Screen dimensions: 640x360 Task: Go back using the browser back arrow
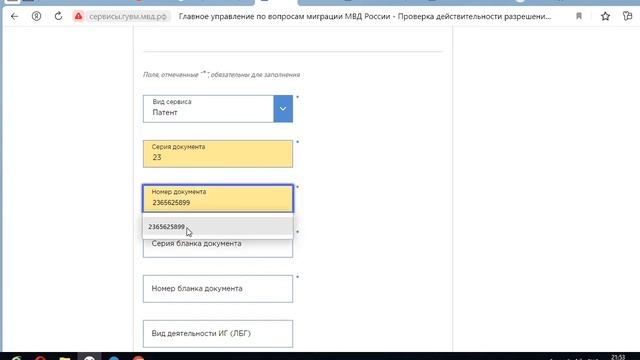click(x=15, y=16)
